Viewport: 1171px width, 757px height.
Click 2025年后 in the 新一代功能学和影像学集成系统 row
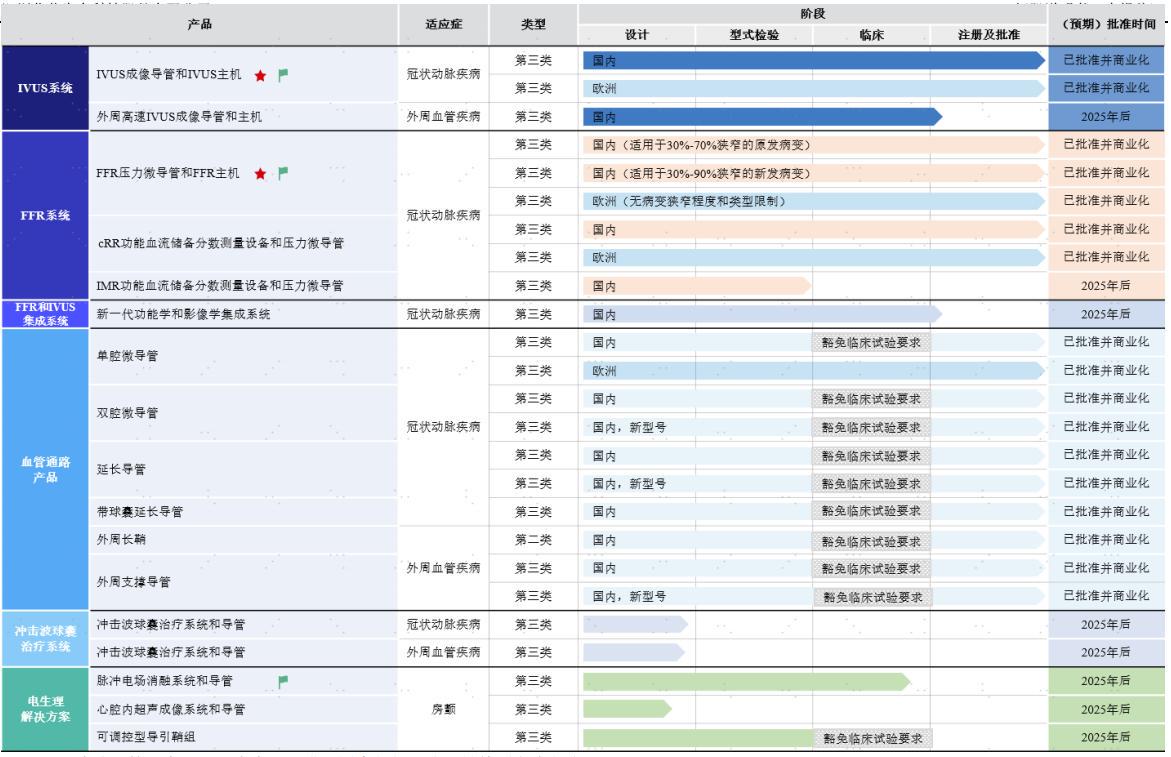tap(1105, 314)
